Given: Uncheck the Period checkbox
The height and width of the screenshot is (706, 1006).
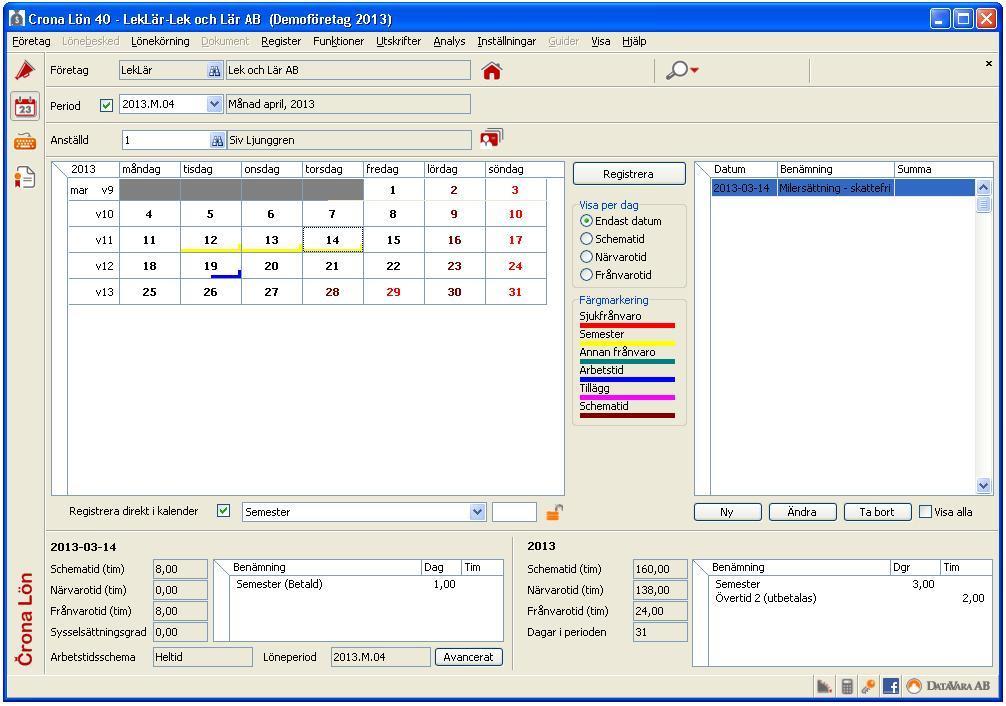Looking at the screenshot, I should [x=107, y=105].
